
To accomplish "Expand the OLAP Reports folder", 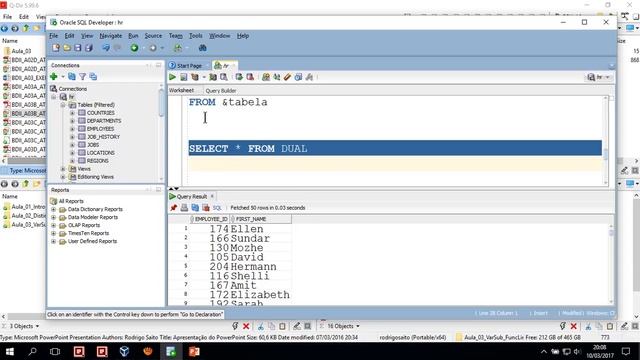I will pos(53,225).
